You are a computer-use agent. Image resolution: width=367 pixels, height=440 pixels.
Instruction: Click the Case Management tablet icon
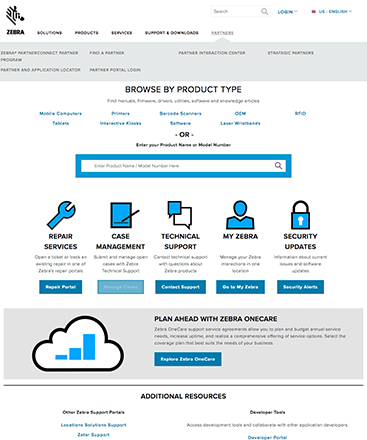coord(124,215)
